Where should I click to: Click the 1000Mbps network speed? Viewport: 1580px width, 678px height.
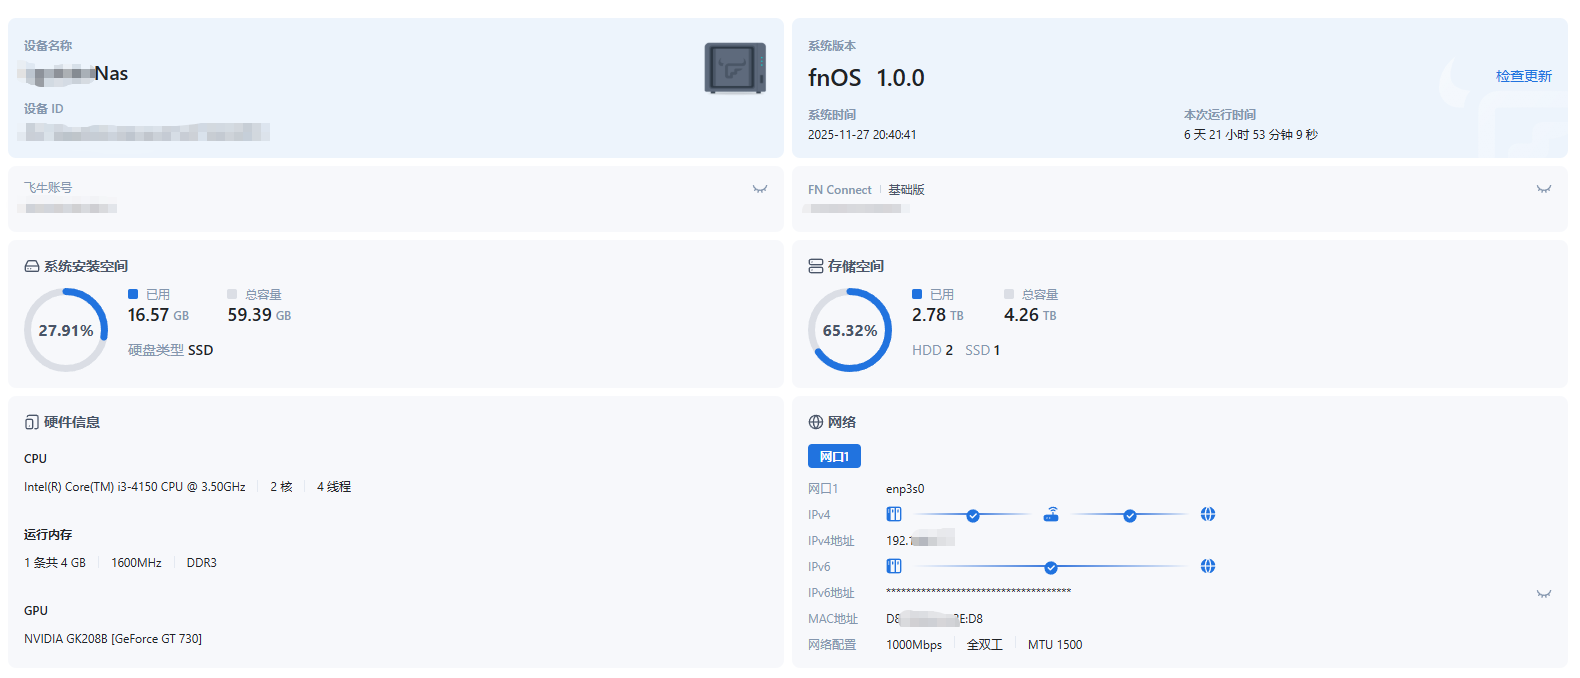[x=914, y=645]
